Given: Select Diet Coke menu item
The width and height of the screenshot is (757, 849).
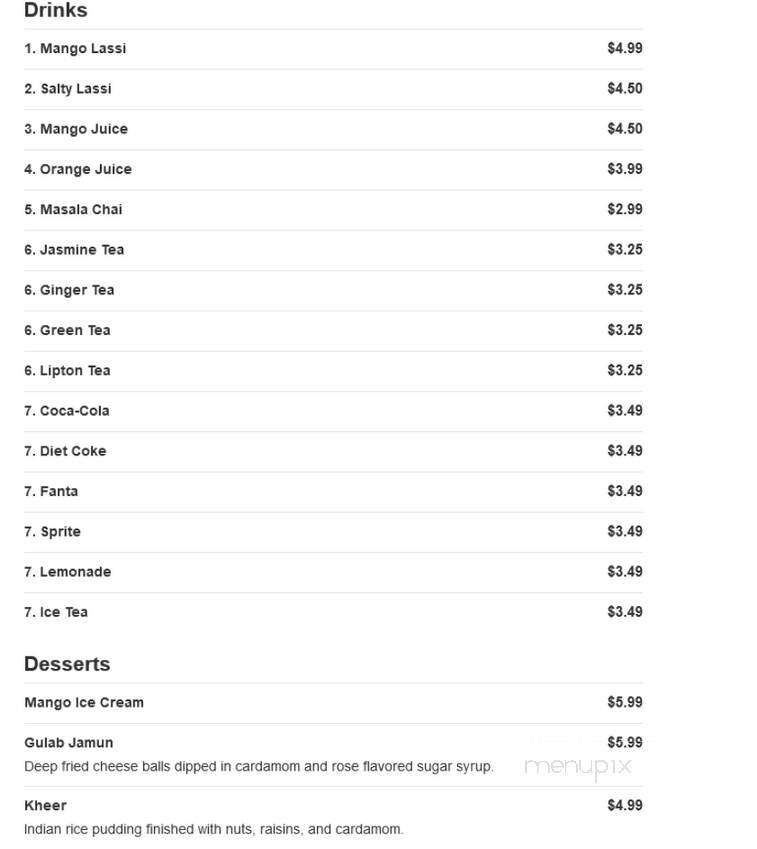Looking at the screenshot, I should (333, 451).
